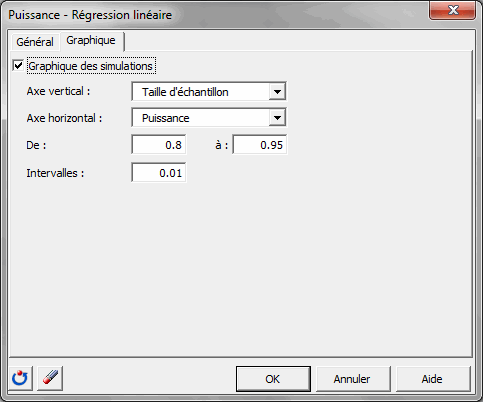
Task: Select the Graphique tab
Action: point(91,40)
